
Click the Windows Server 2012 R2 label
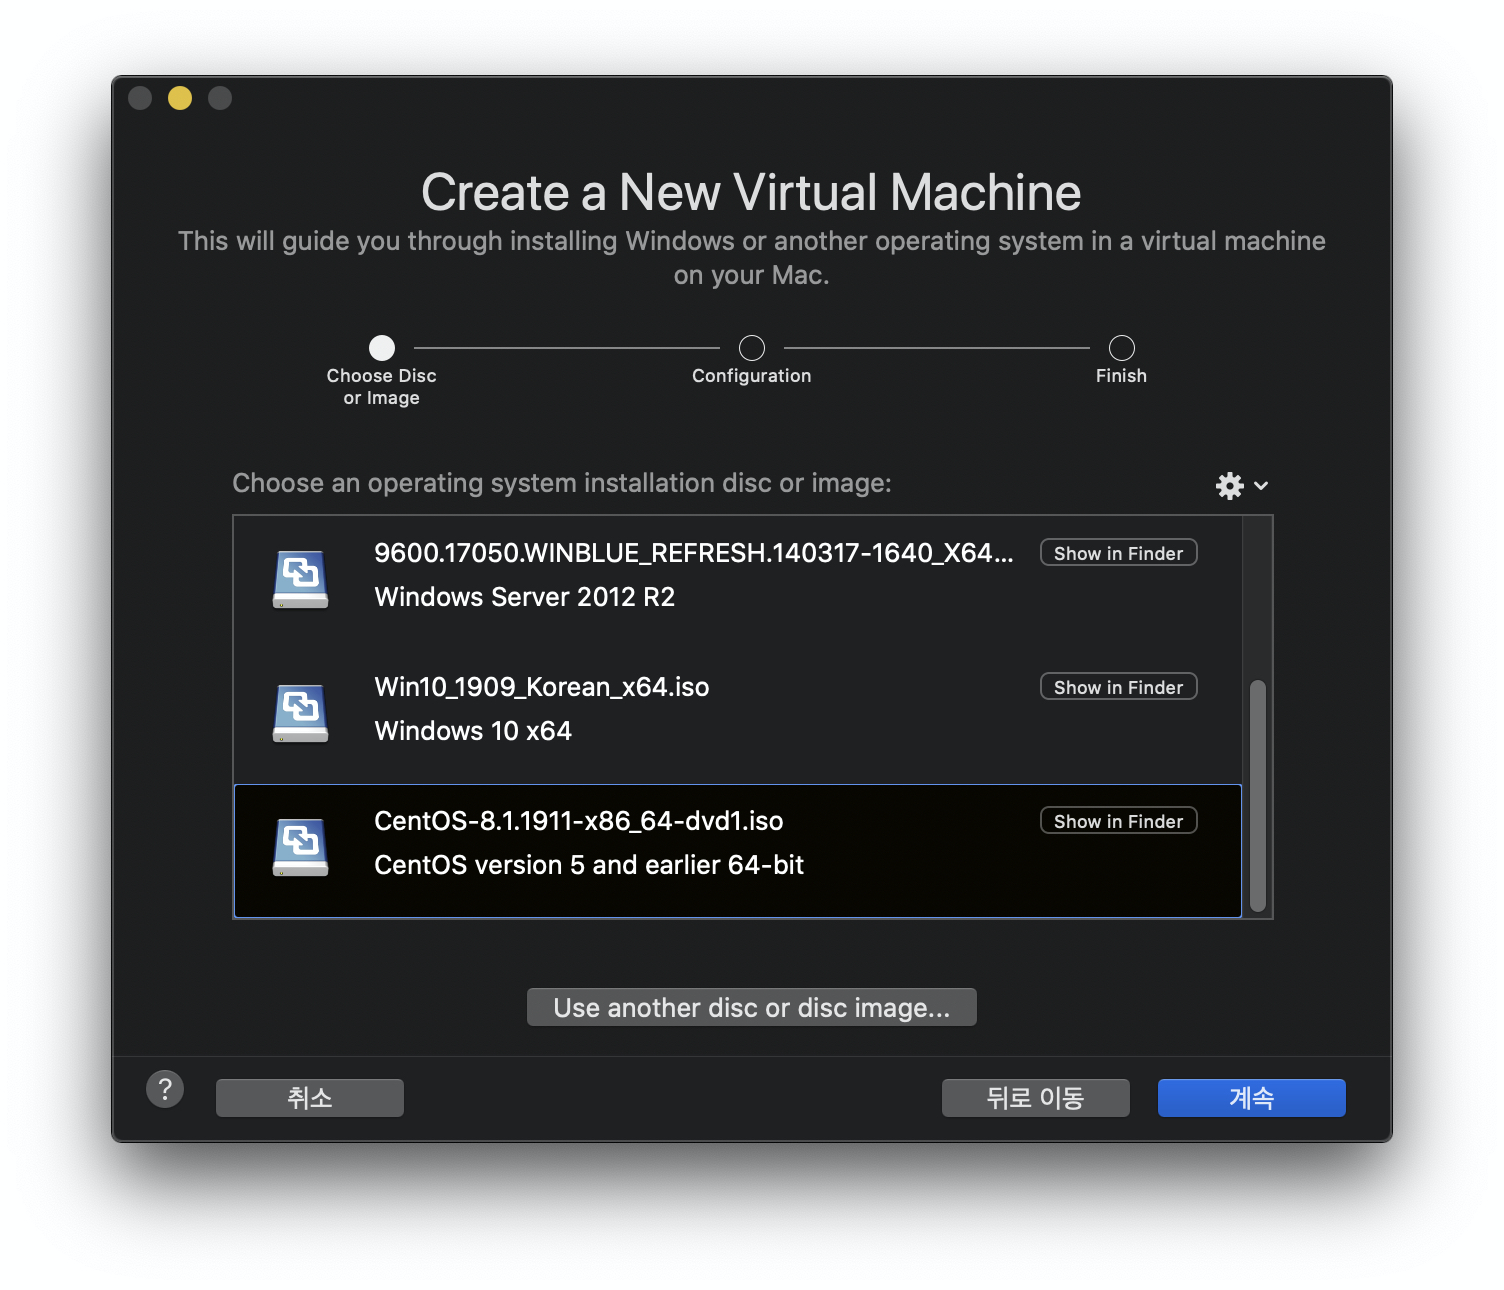524,597
